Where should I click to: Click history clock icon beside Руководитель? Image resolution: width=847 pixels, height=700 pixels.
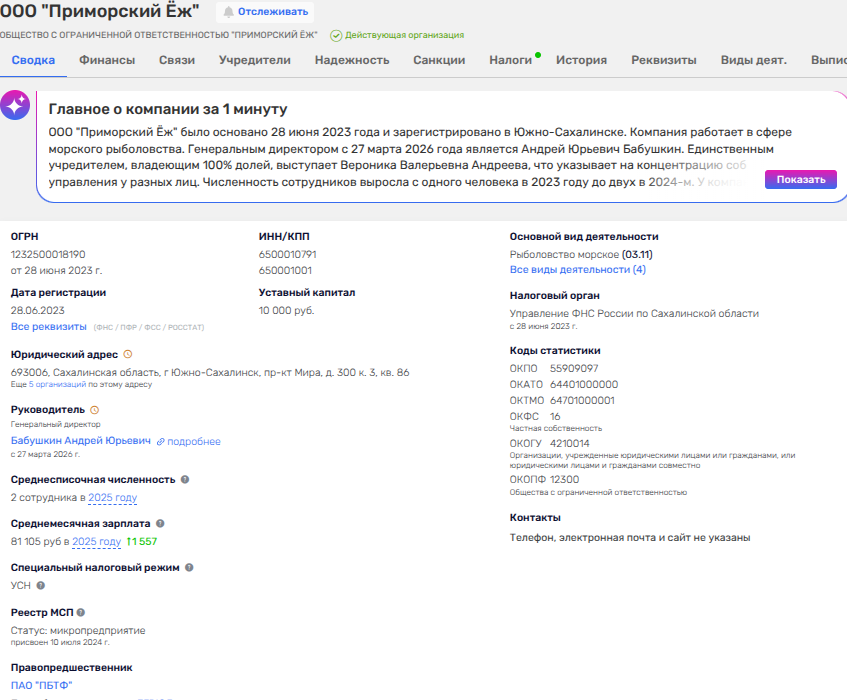[x=94, y=410]
